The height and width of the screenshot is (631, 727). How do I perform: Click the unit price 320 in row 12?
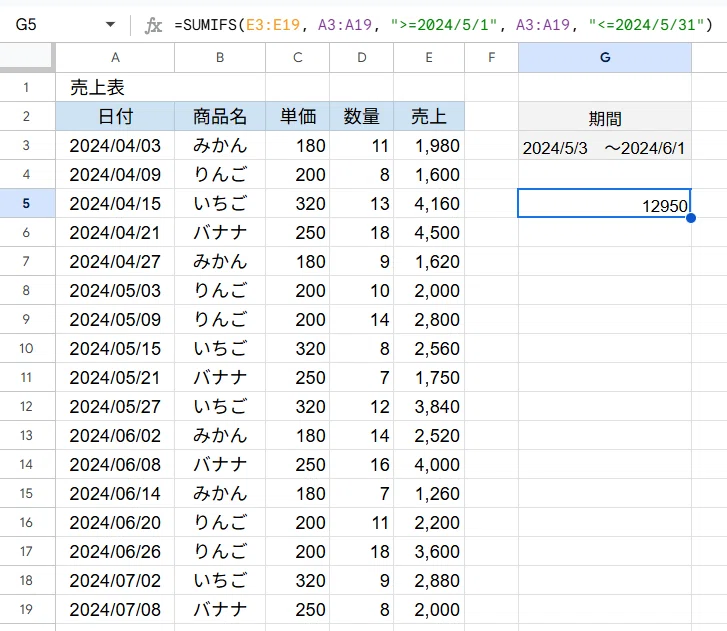(x=297, y=406)
